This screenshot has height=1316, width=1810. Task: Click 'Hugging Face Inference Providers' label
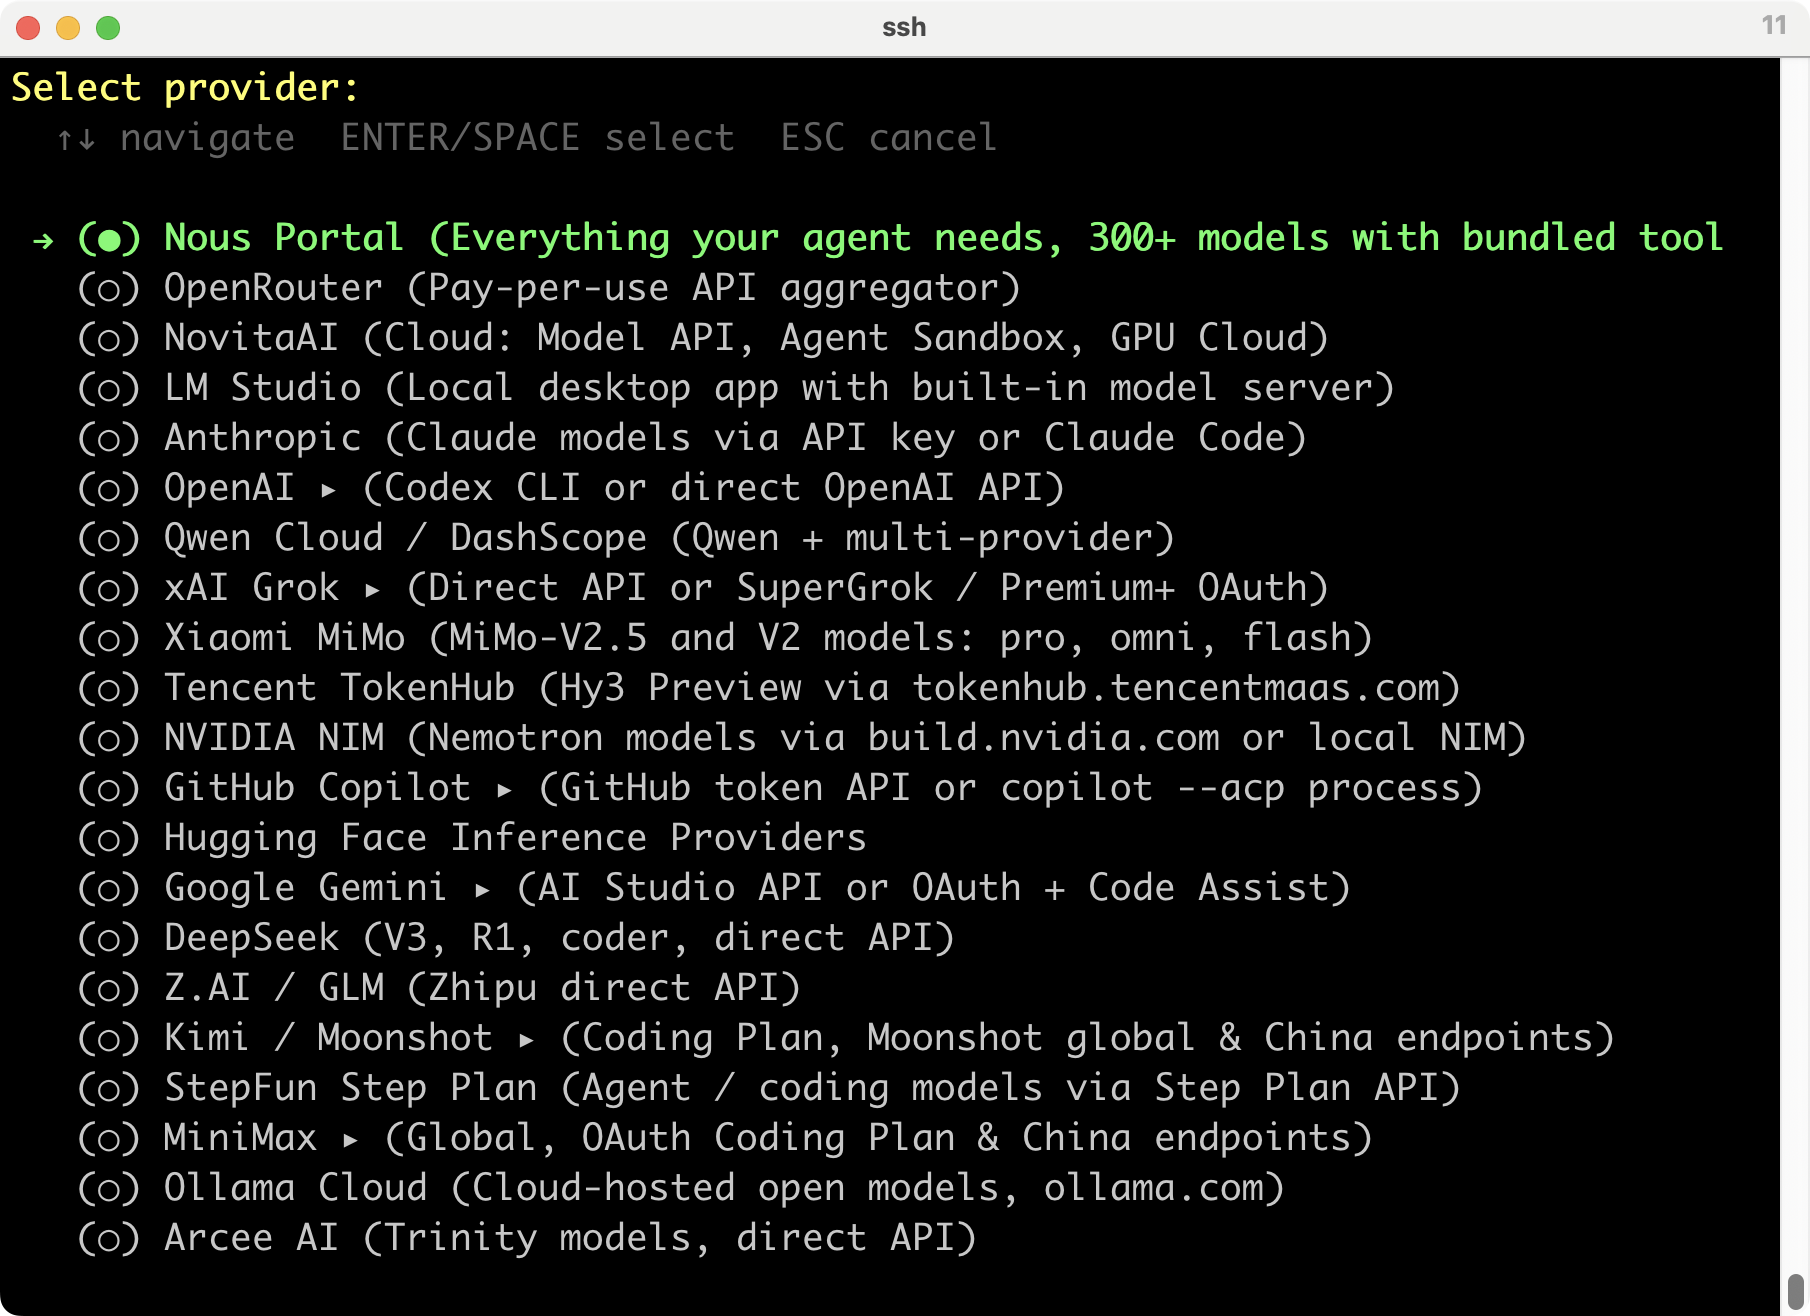(515, 838)
